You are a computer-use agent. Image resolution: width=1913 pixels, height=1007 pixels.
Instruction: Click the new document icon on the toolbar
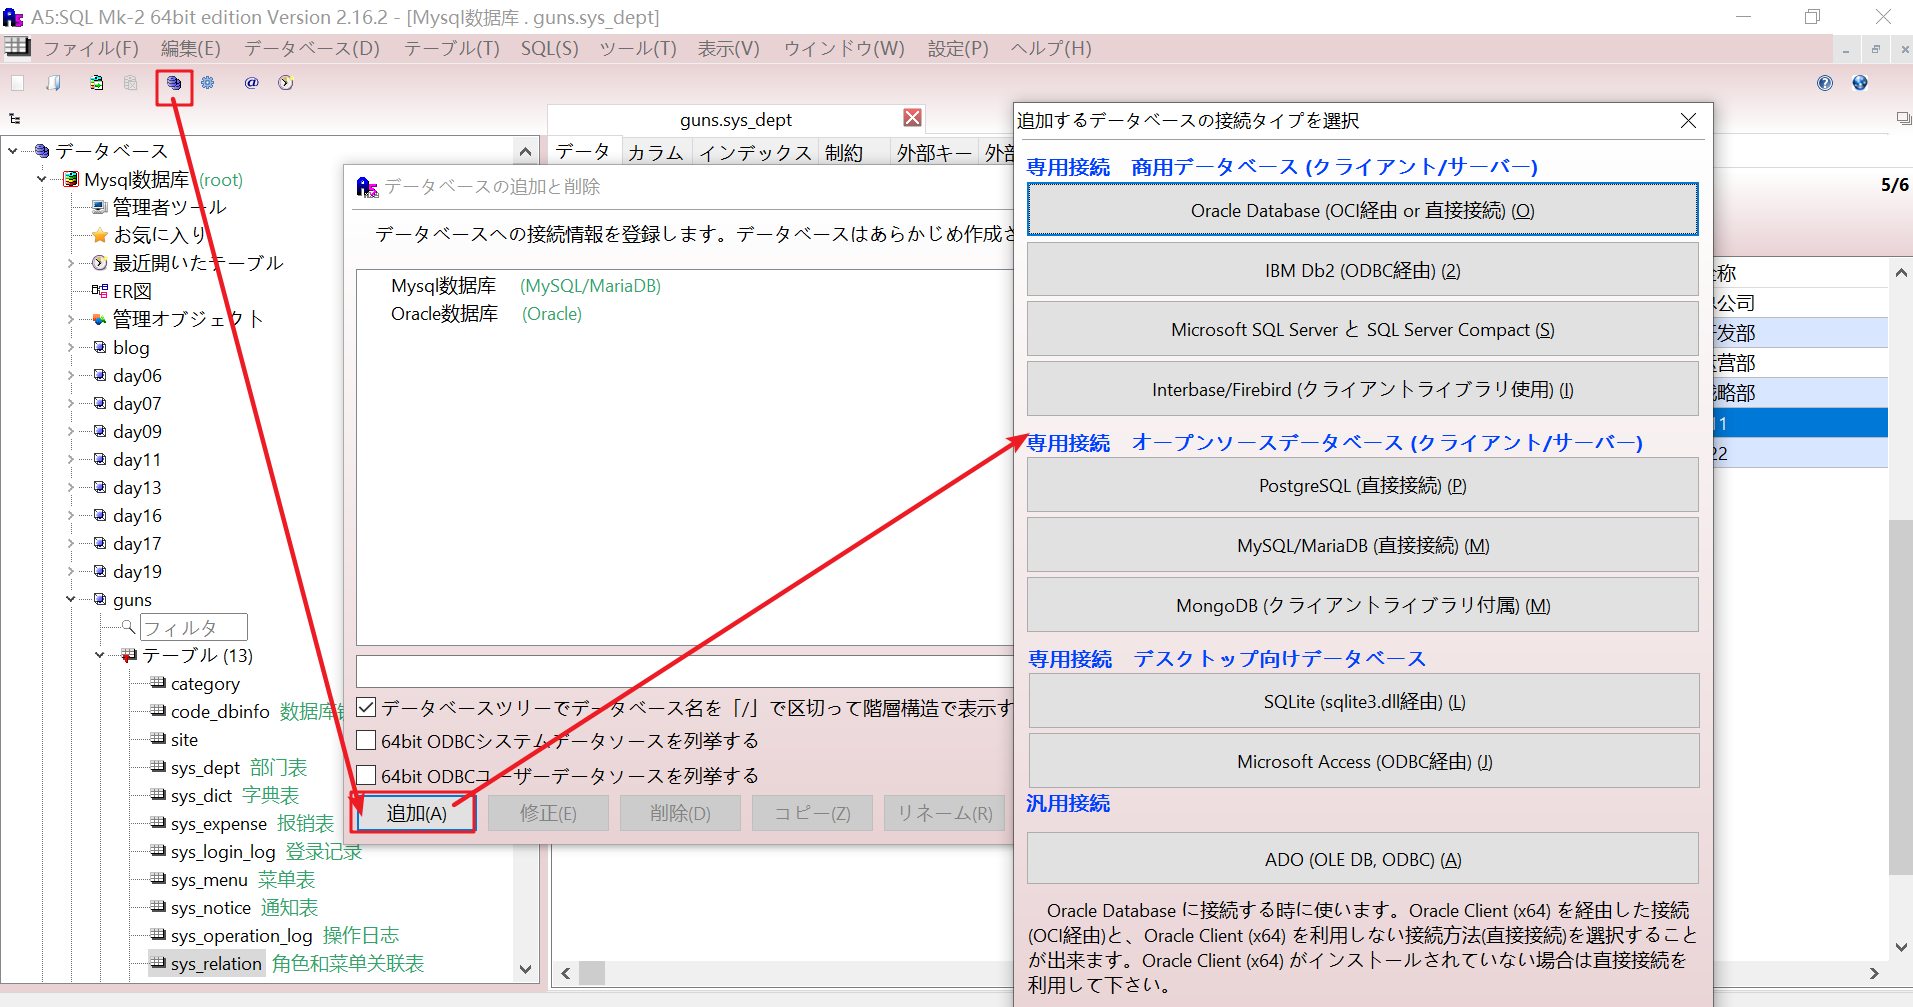click(16, 83)
